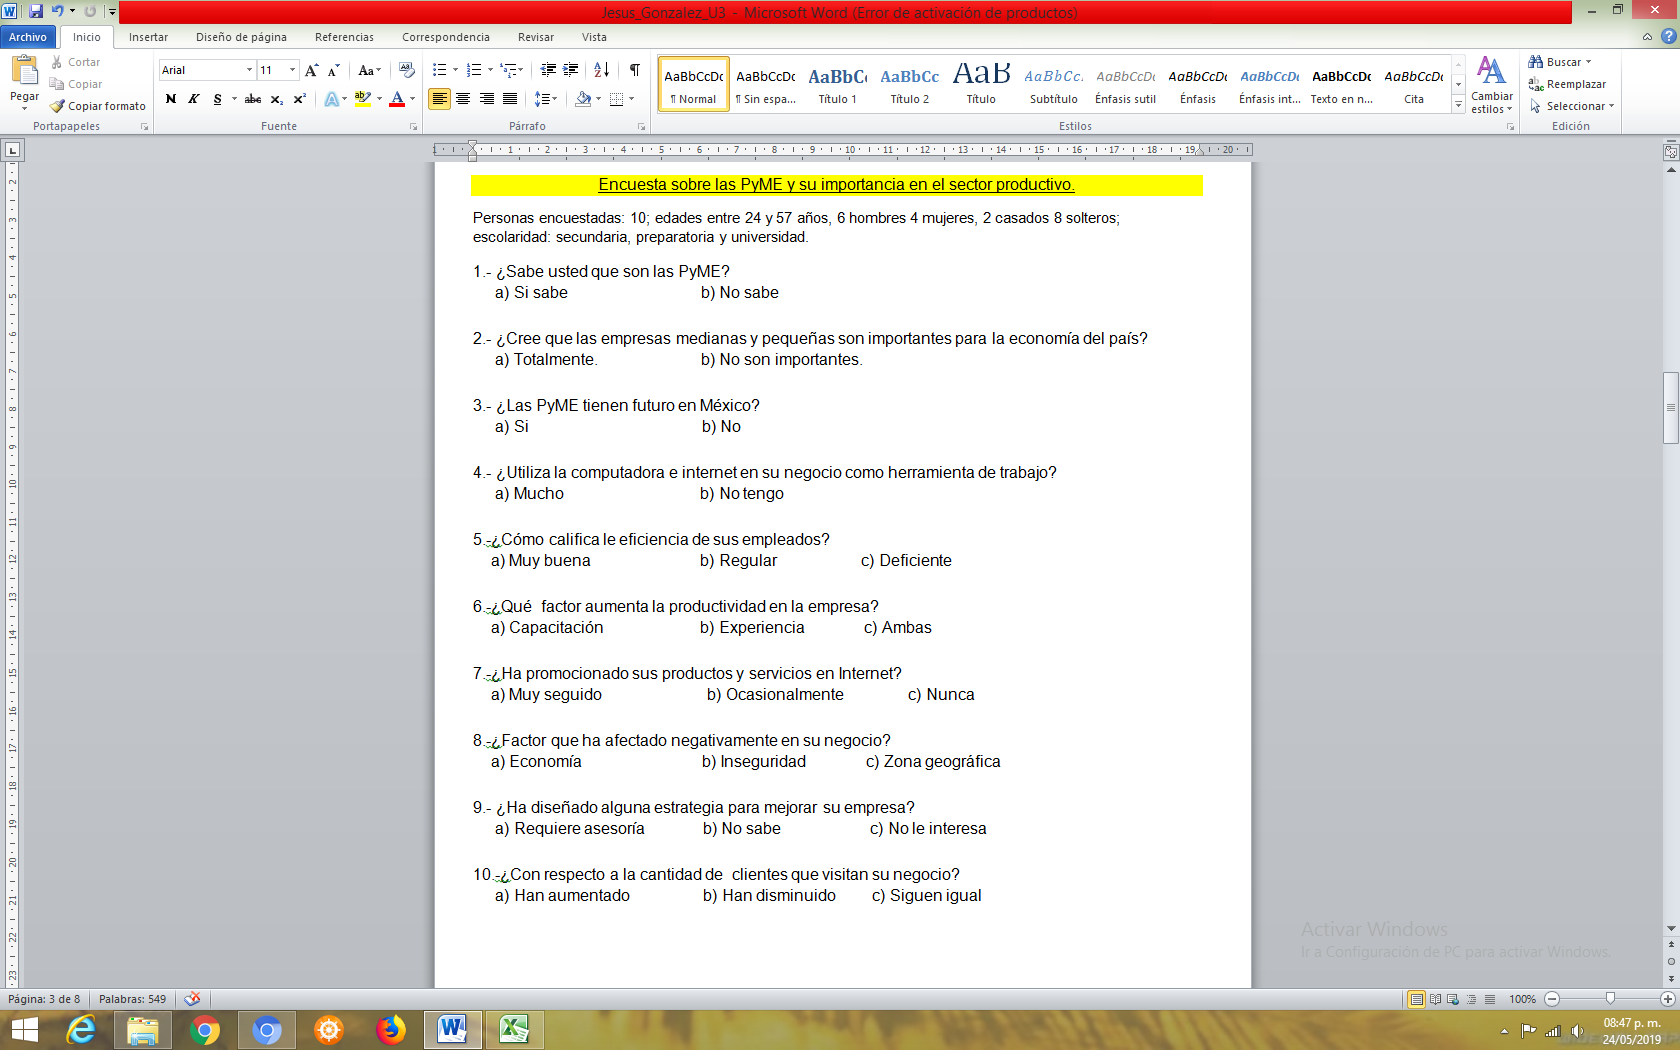Open the Diseño de página tab
1680x1050 pixels.
click(241, 37)
